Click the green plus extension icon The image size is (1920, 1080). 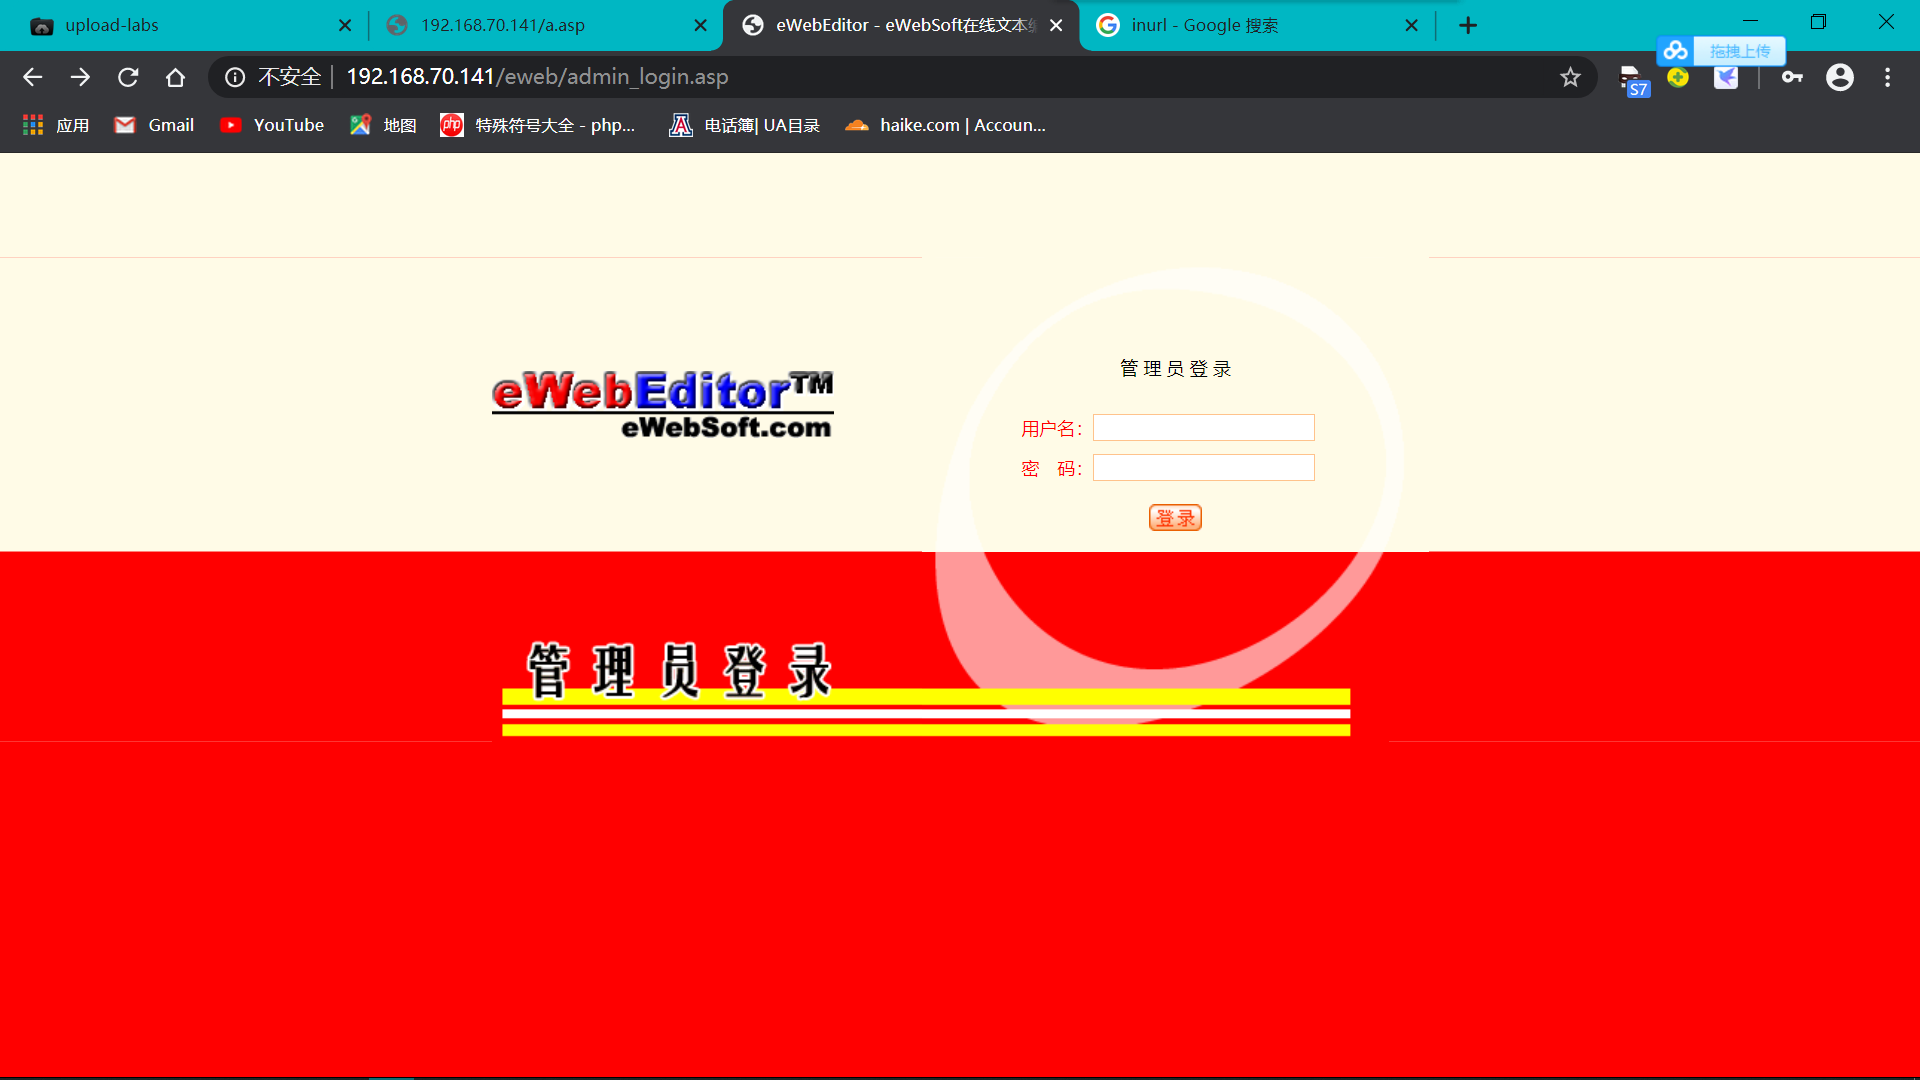(x=1678, y=77)
